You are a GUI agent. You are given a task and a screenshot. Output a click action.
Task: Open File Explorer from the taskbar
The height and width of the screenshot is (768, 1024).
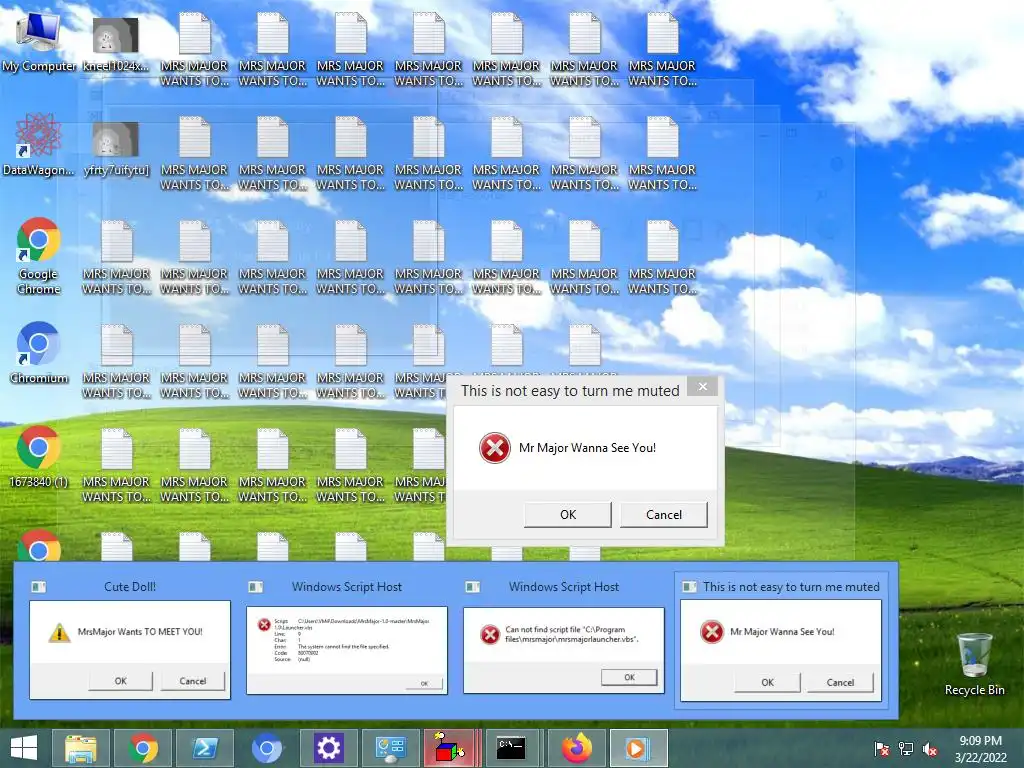coord(81,748)
